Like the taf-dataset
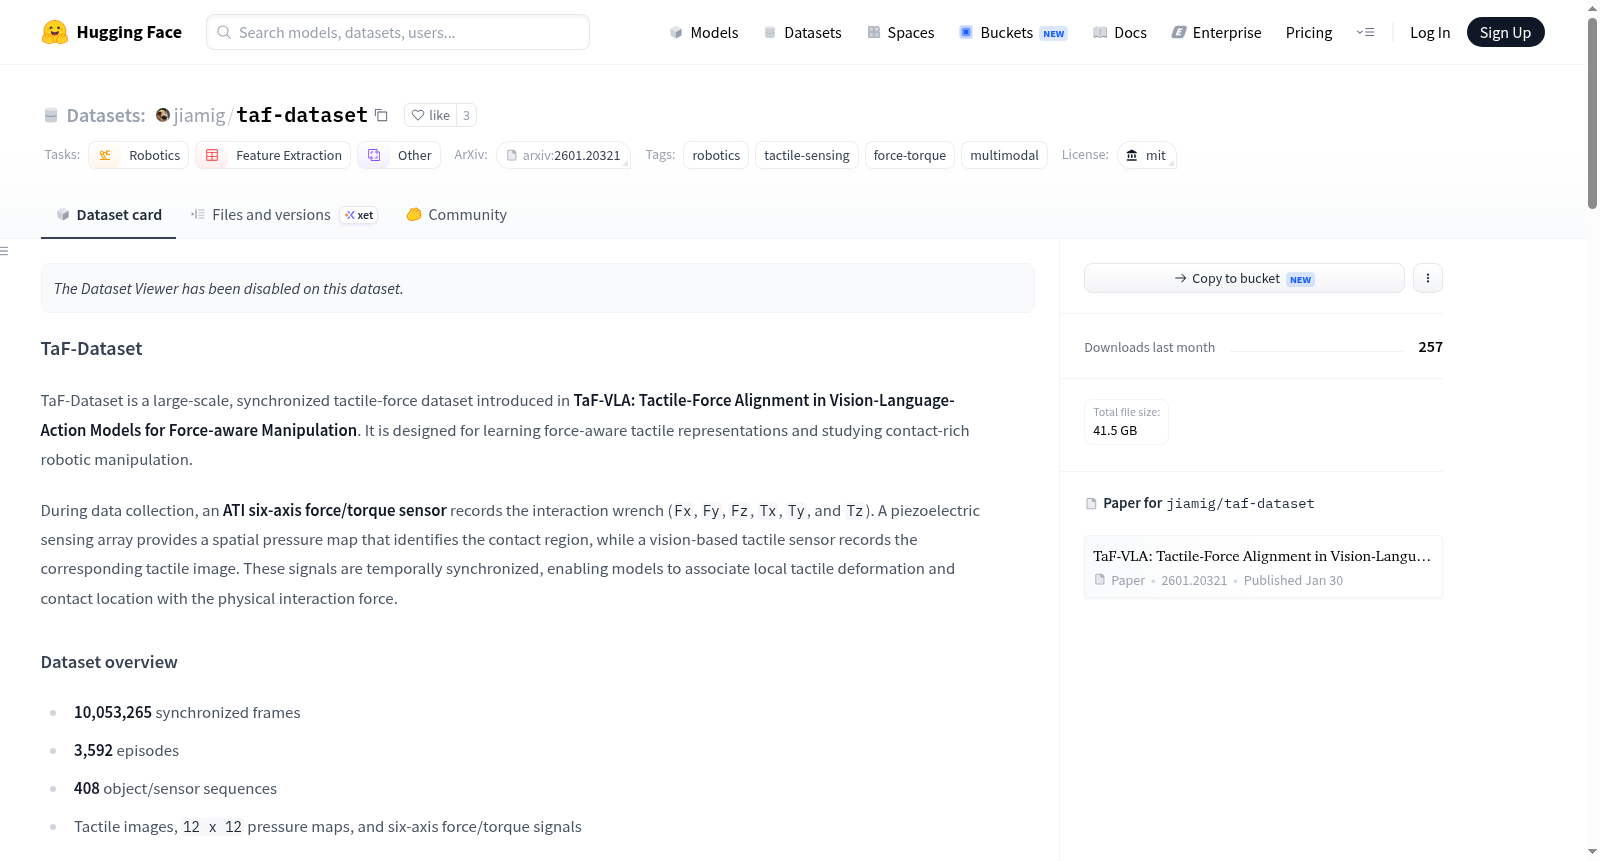Image resolution: width=1600 pixels, height=861 pixels. 430,115
